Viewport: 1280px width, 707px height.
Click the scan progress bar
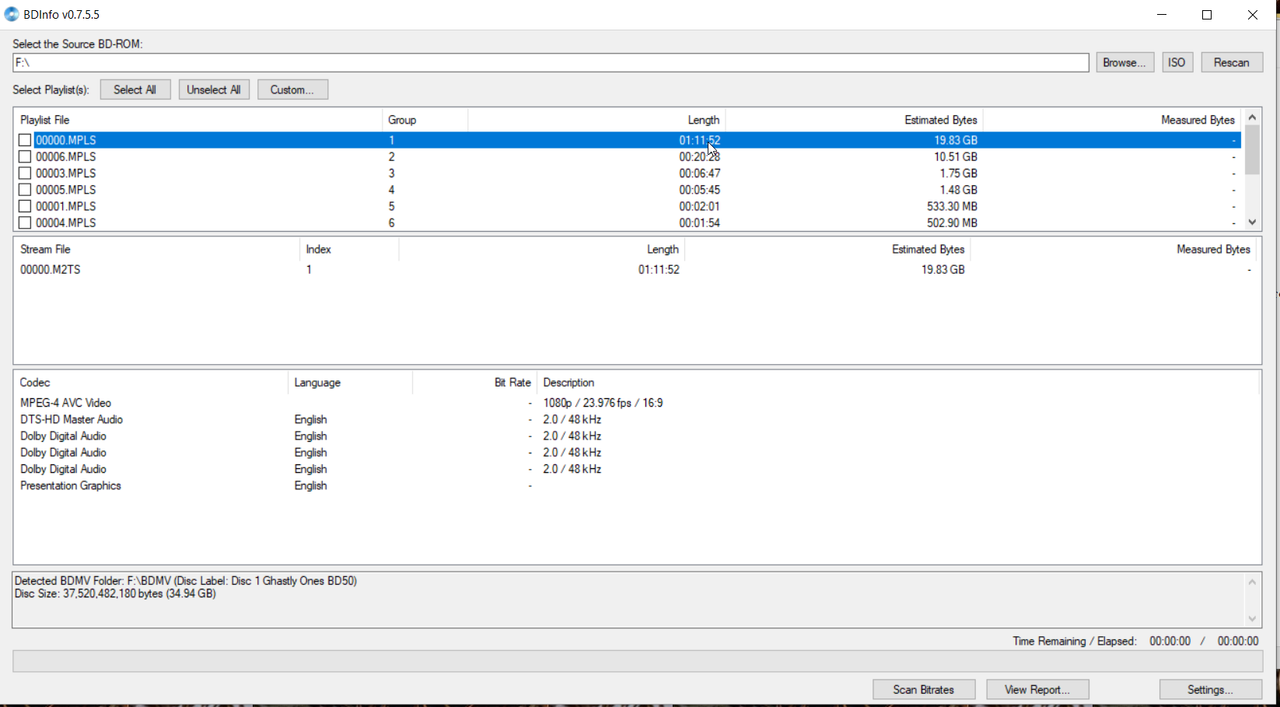pos(638,661)
